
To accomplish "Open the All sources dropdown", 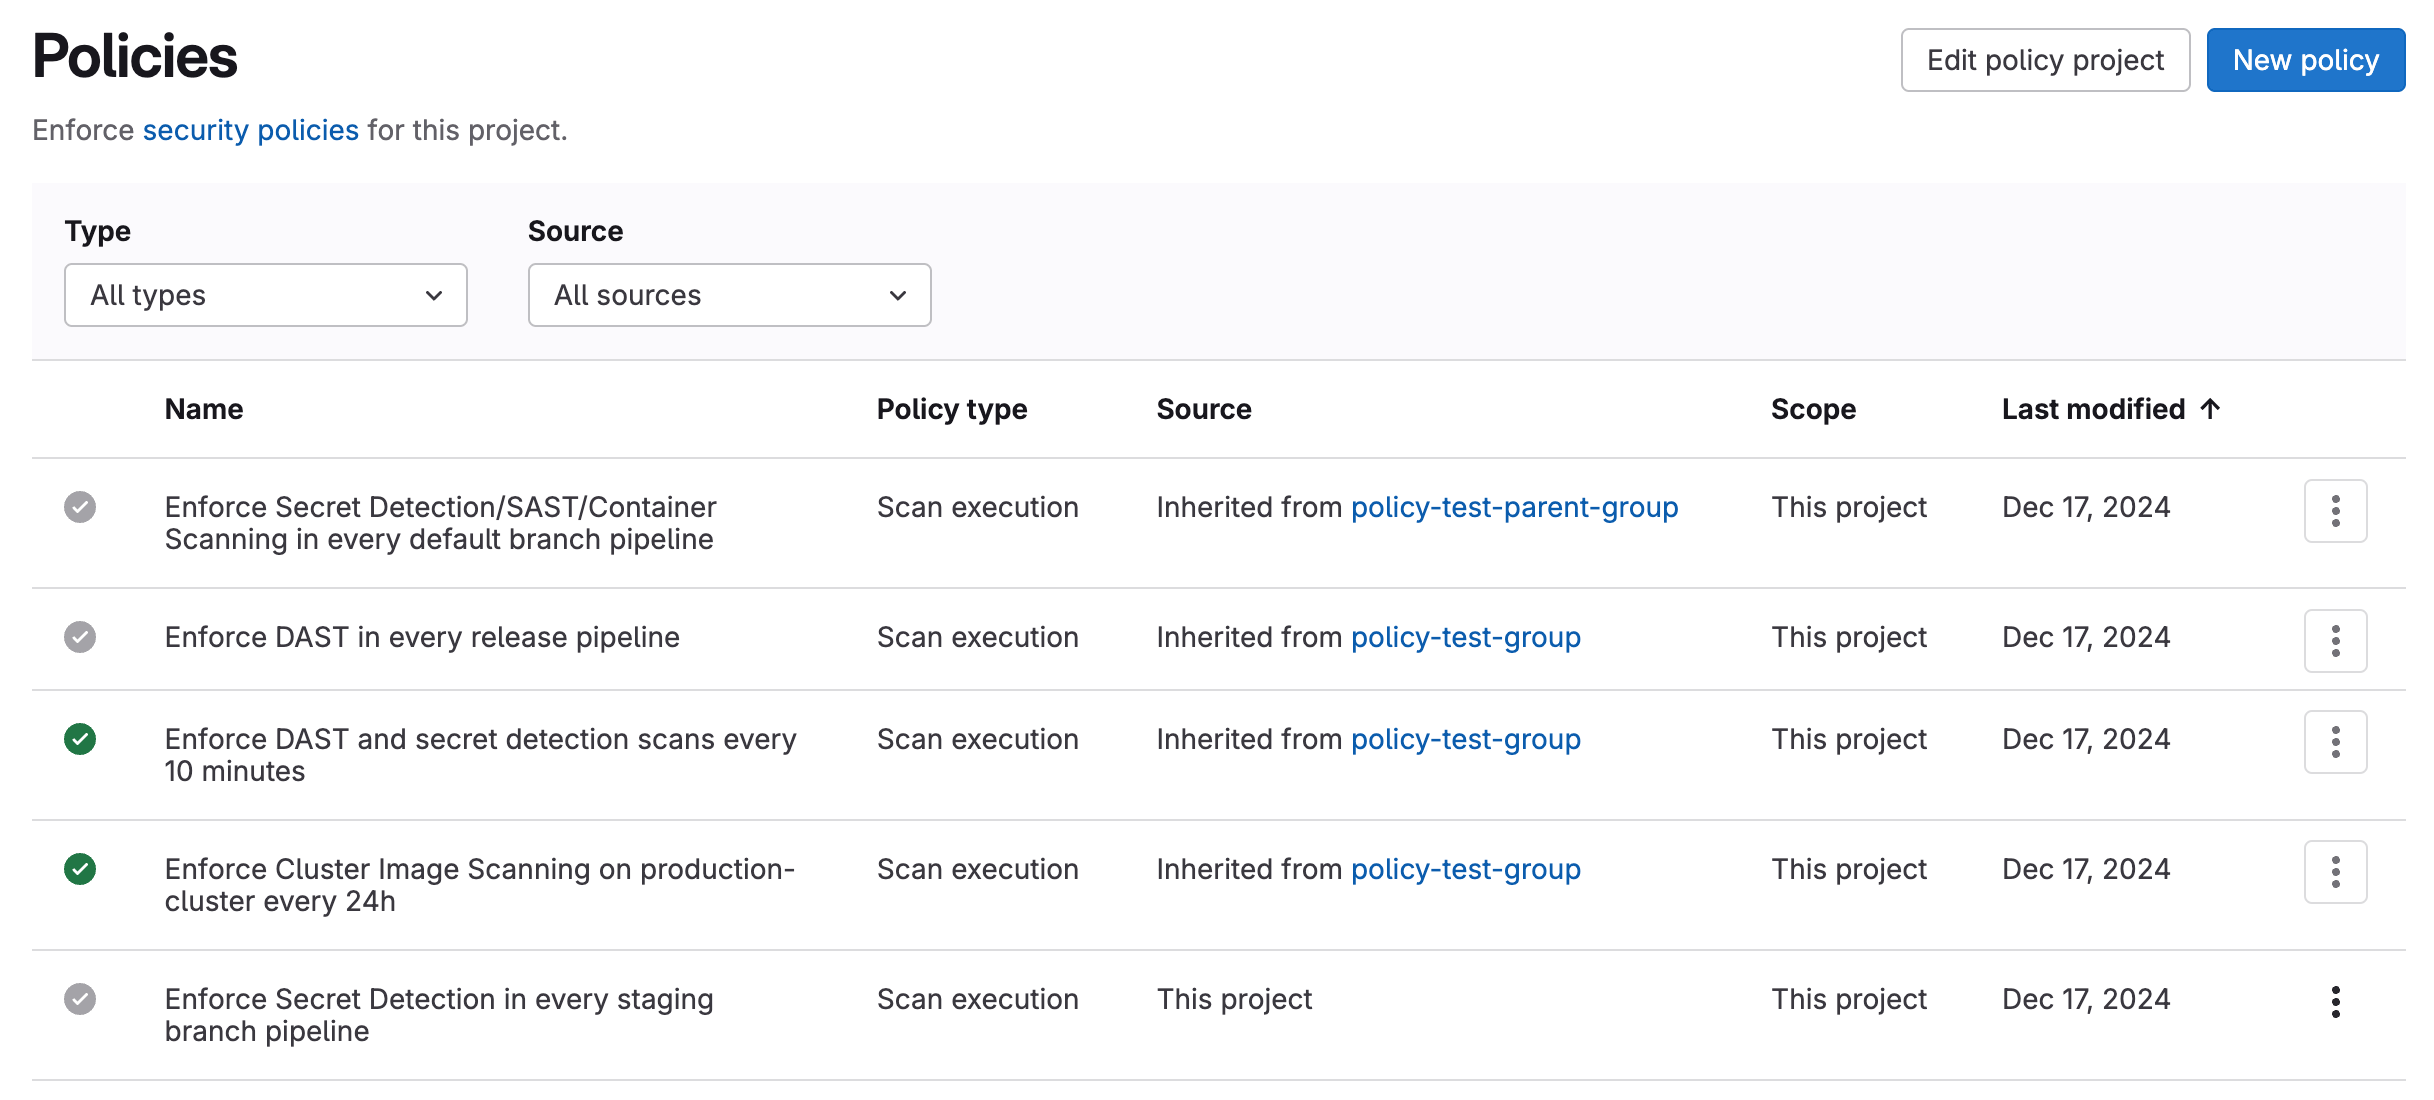I will point(729,294).
